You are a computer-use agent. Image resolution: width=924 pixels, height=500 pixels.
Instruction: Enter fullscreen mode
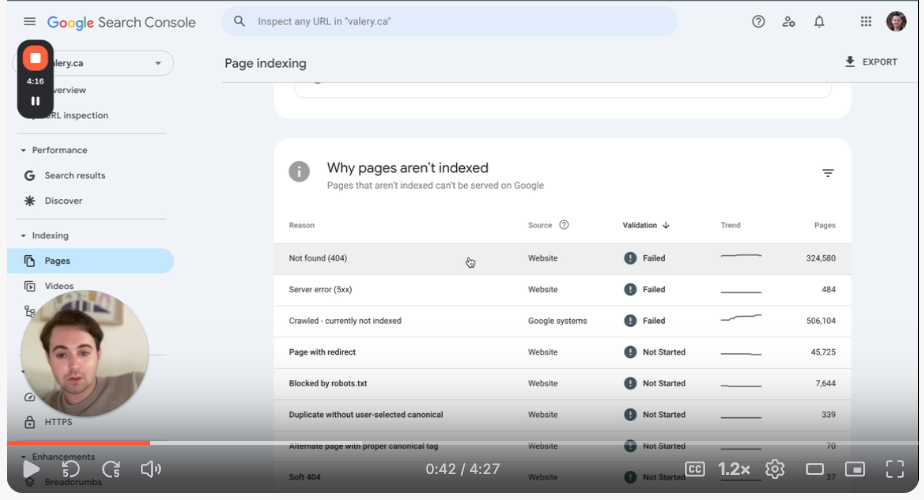[x=895, y=469]
